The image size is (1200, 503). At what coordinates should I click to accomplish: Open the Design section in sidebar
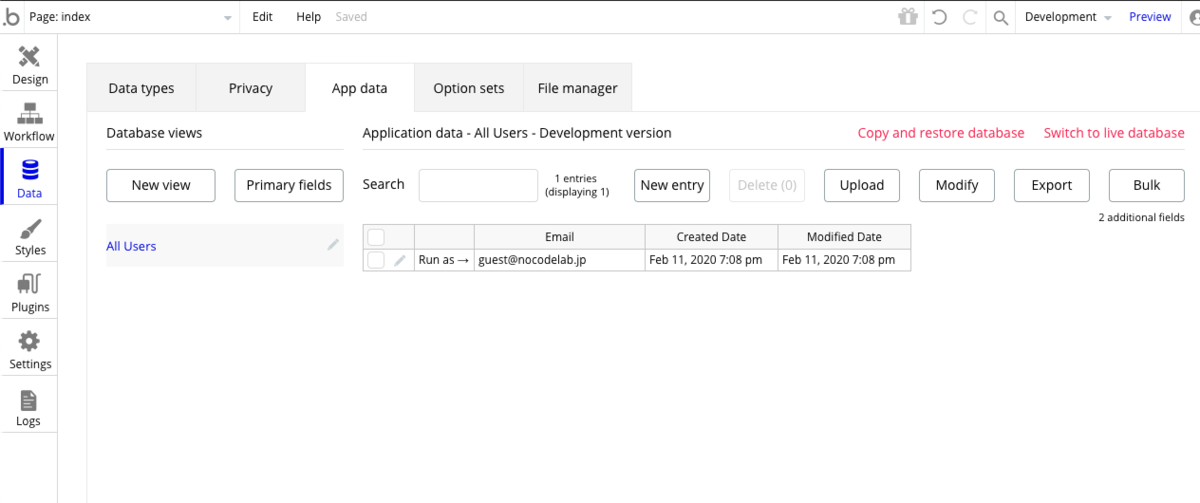(x=29, y=64)
